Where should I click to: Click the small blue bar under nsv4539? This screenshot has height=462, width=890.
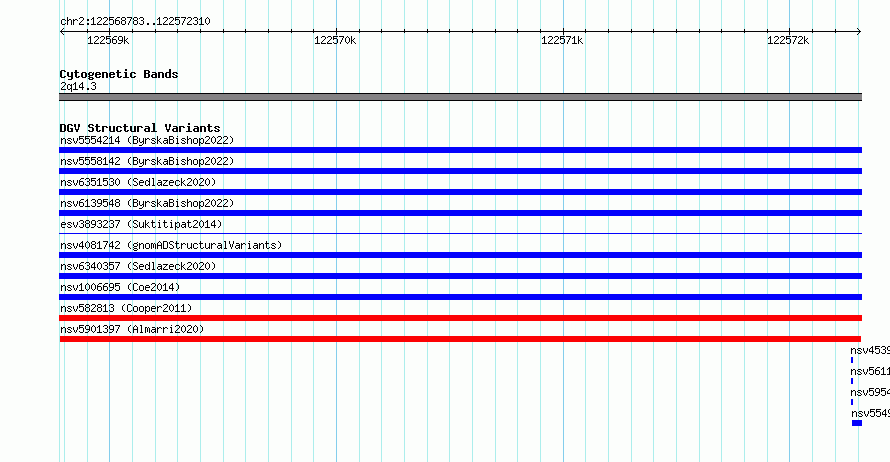[852, 360]
